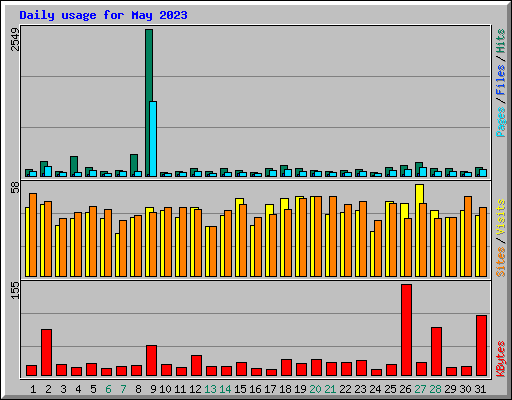Click the 58 visits axis value

click(15, 187)
